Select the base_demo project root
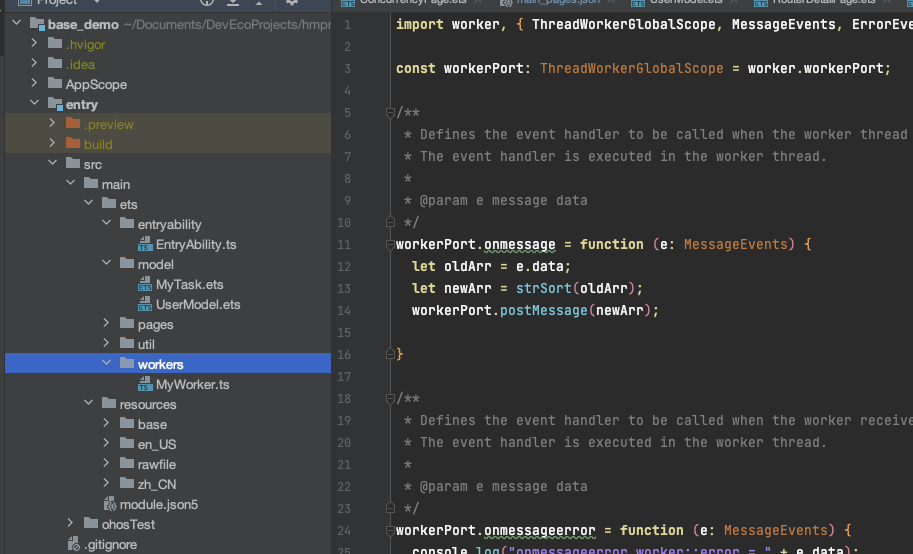The image size is (913, 554). click(x=82, y=24)
